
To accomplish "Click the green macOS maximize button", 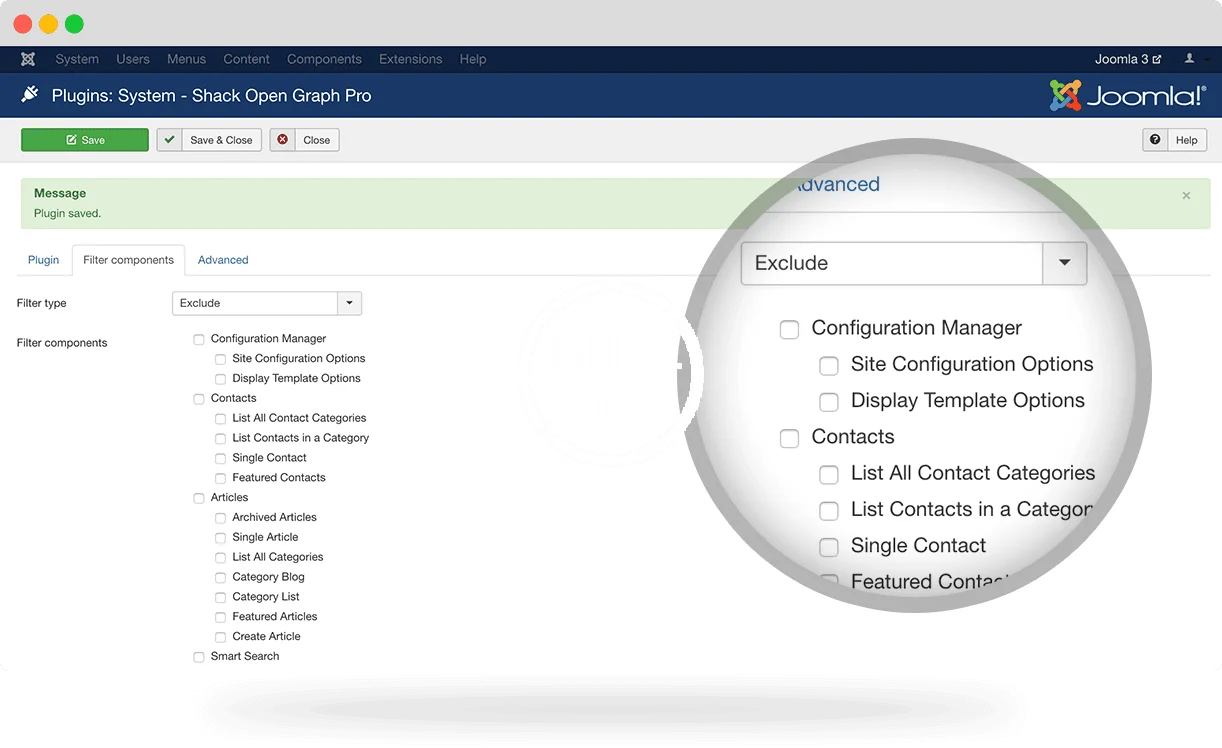I will (75, 24).
